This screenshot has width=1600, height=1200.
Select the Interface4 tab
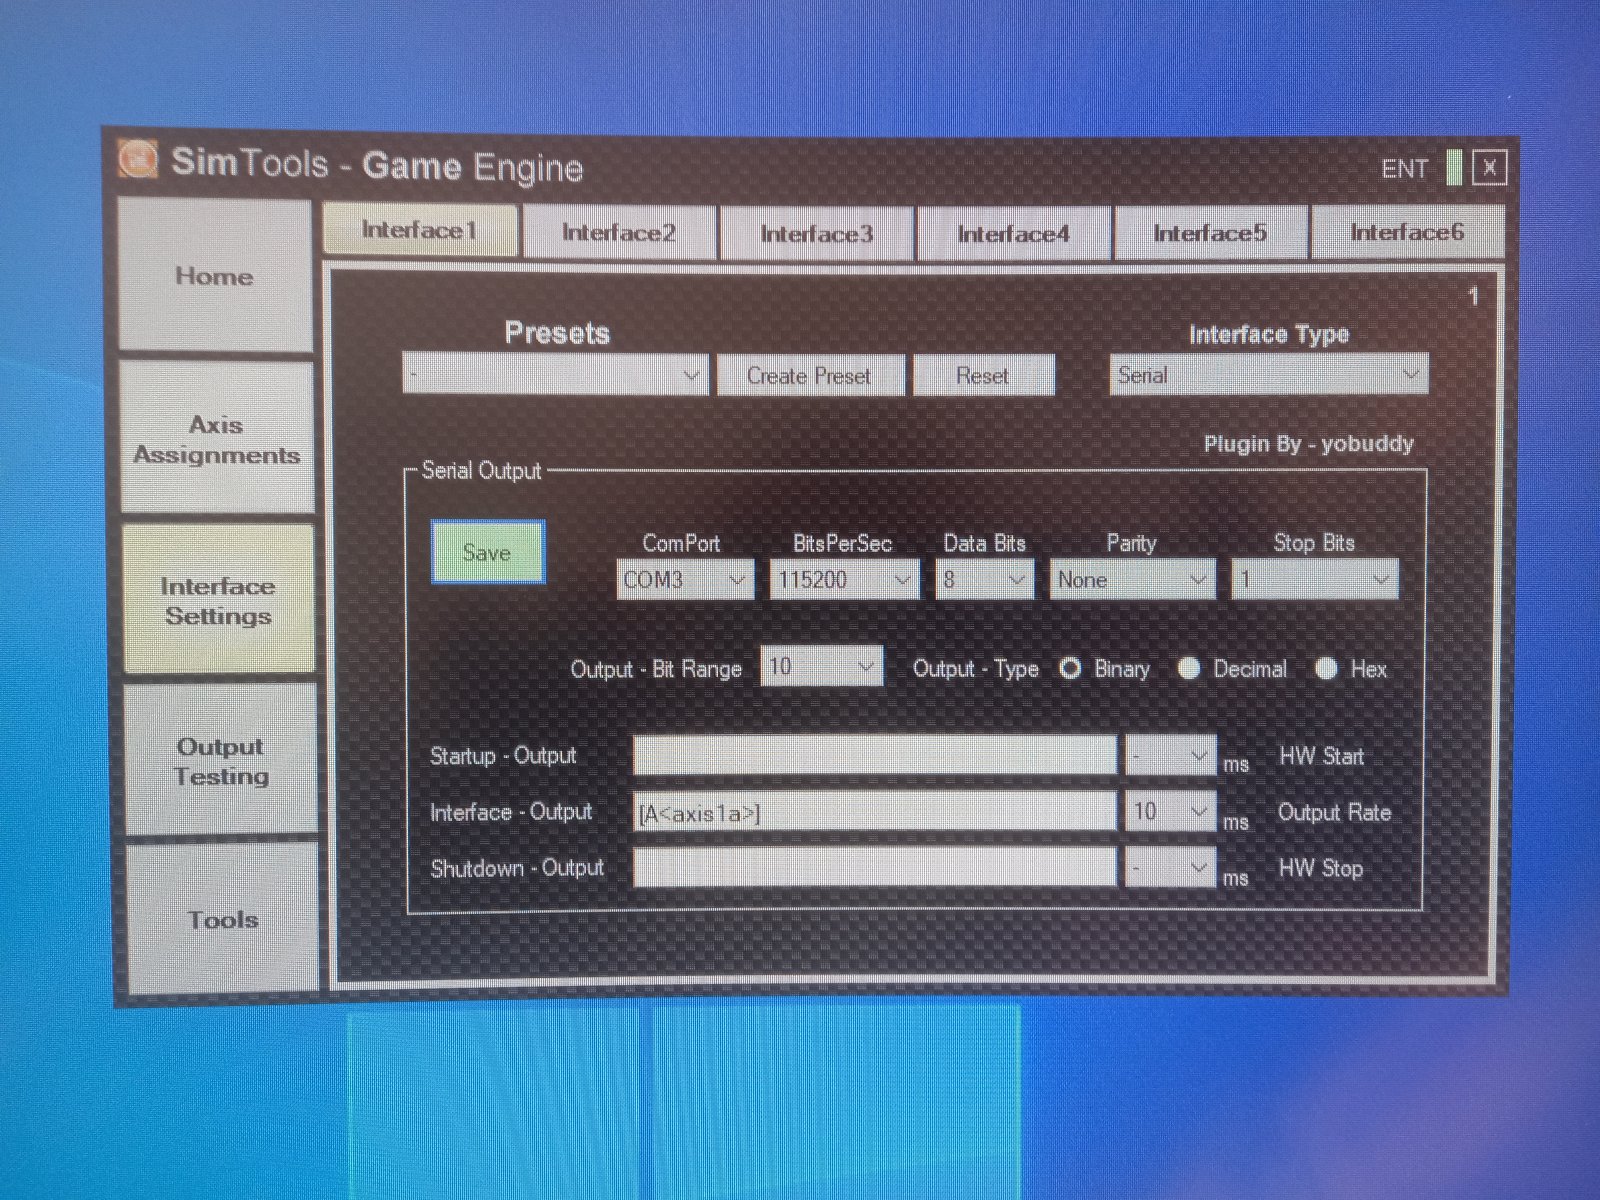click(1013, 234)
